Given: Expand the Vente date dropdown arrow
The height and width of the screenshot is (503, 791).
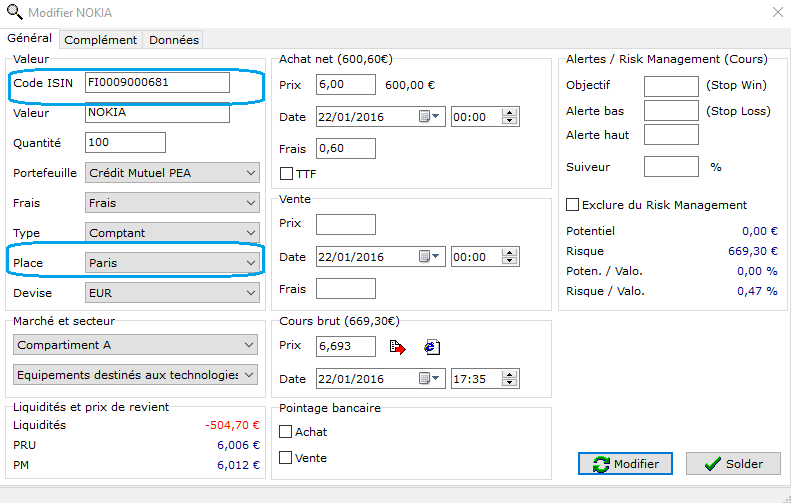Looking at the screenshot, I should [x=436, y=257].
